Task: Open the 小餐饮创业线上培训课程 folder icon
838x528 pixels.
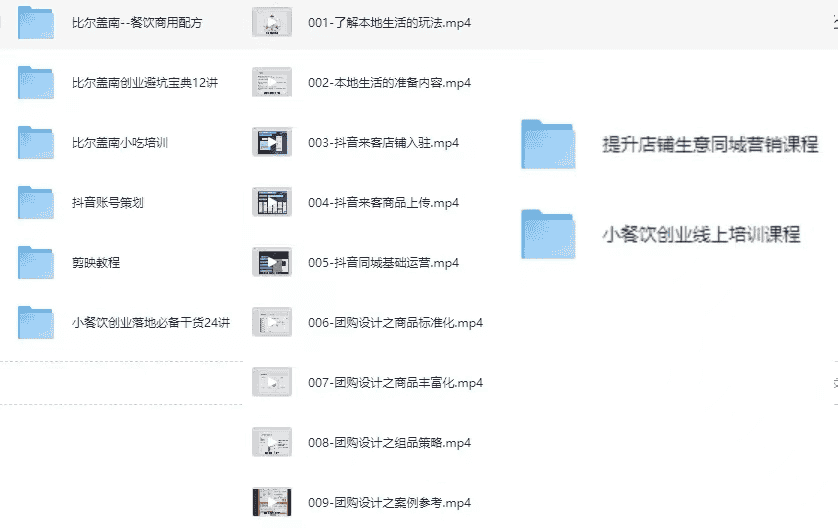Action: click(x=548, y=234)
